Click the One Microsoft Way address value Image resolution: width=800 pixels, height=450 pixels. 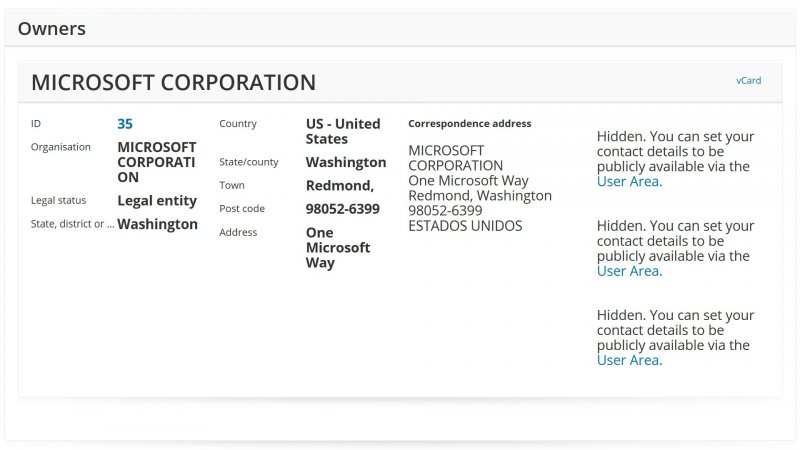tap(338, 248)
